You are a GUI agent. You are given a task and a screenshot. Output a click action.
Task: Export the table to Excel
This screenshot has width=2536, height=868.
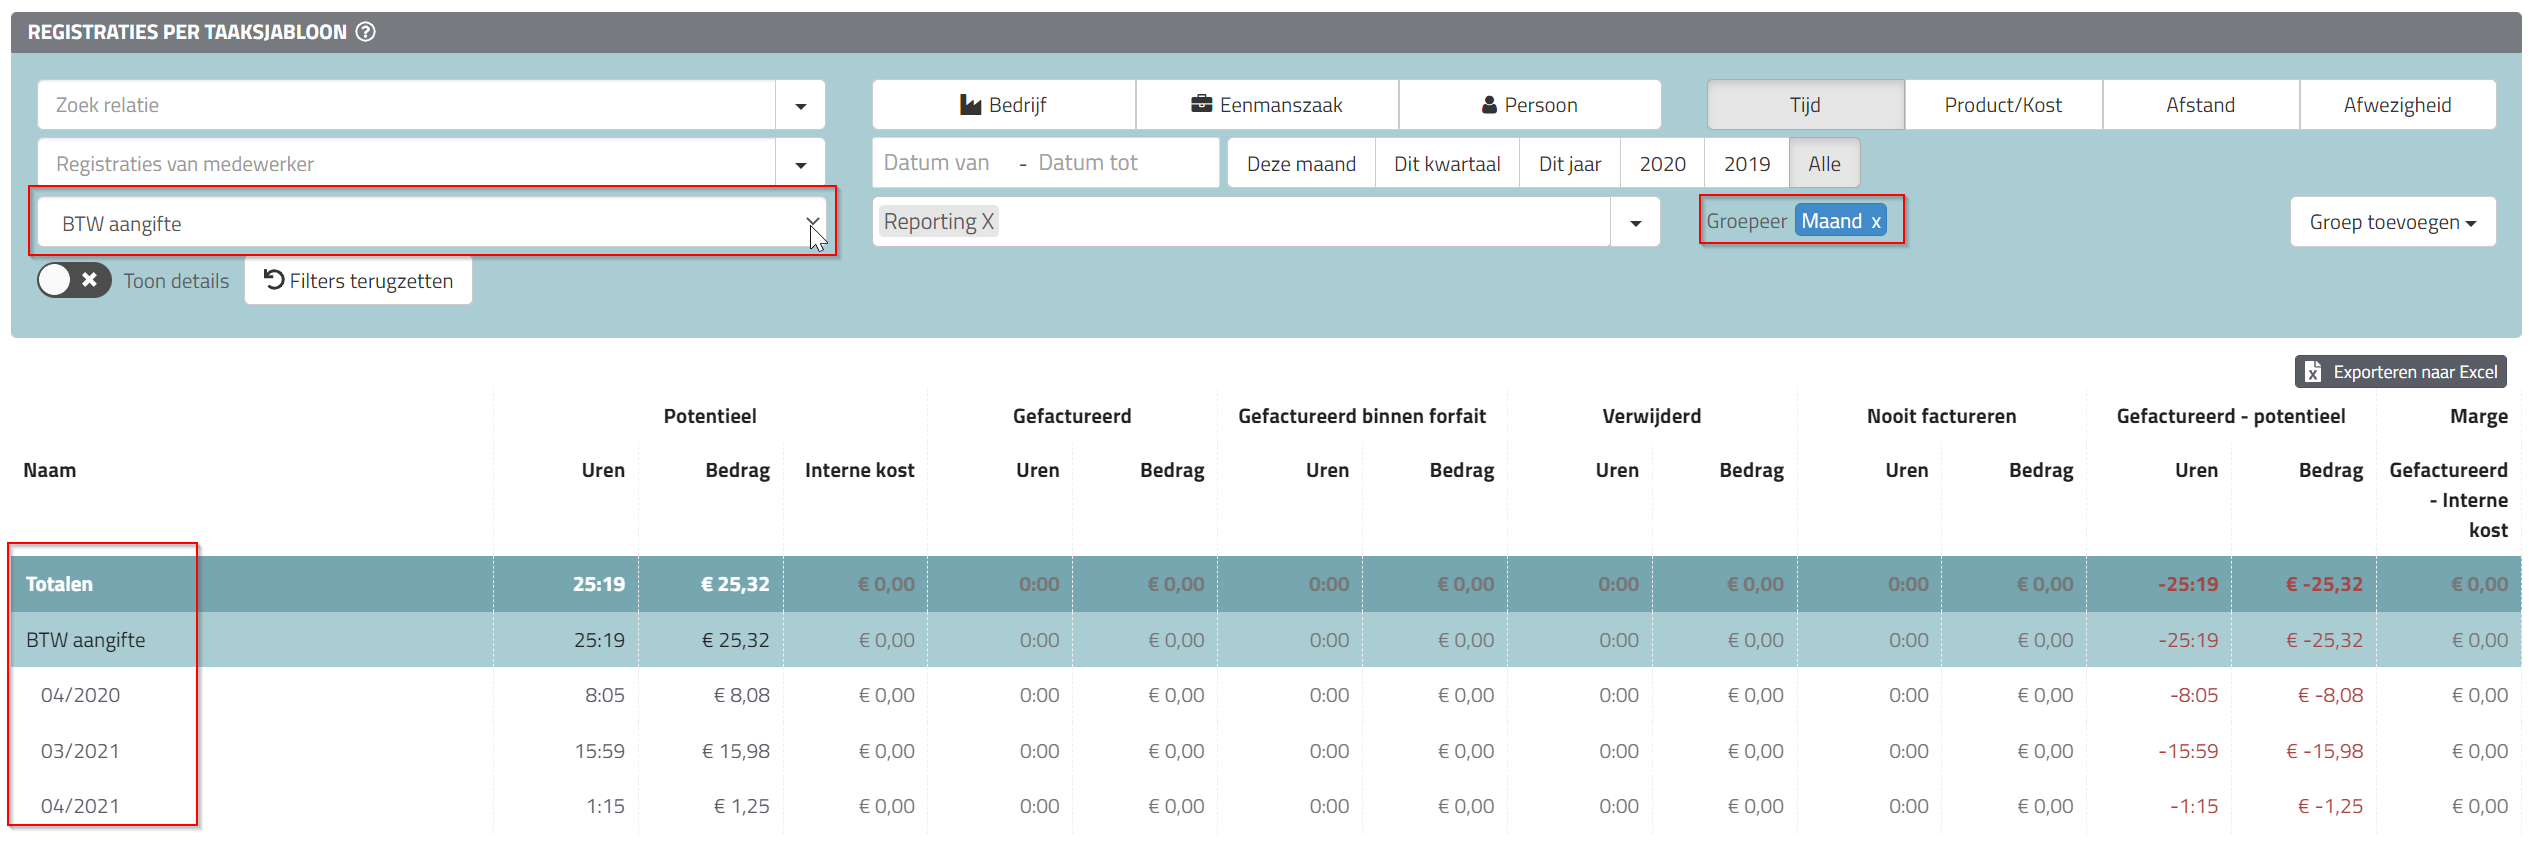click(2400, 372)
